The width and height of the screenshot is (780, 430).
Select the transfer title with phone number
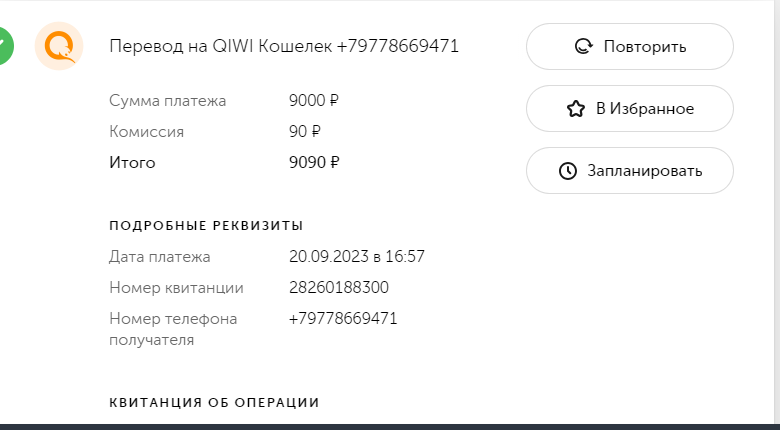pos(284,46)
